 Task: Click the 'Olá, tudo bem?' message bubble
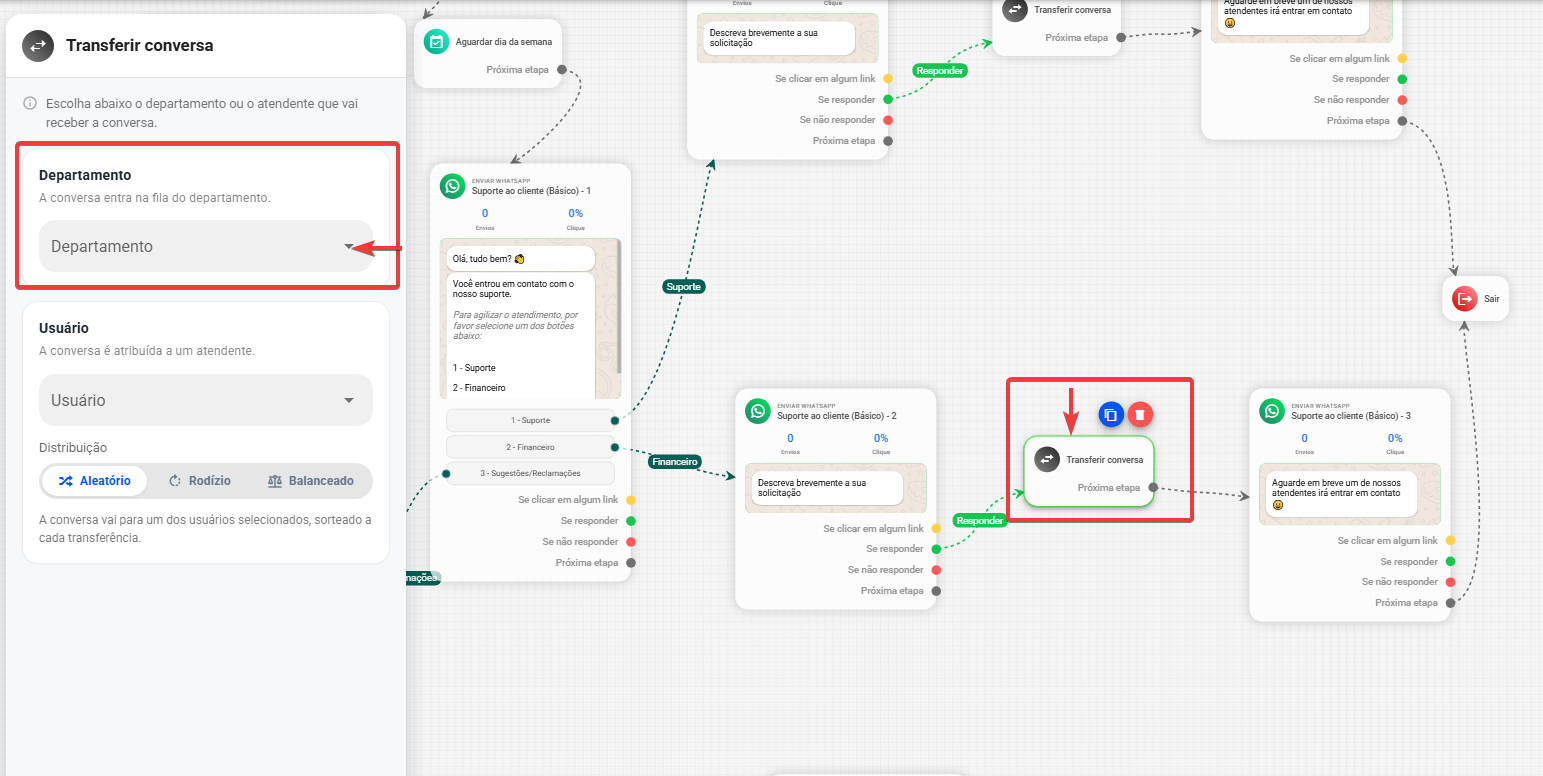[520, 258]
